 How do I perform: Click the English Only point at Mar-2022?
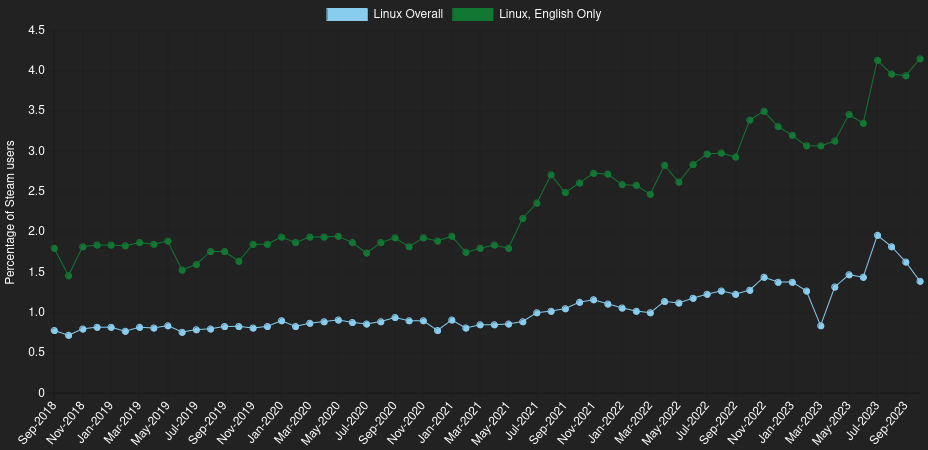650,194
